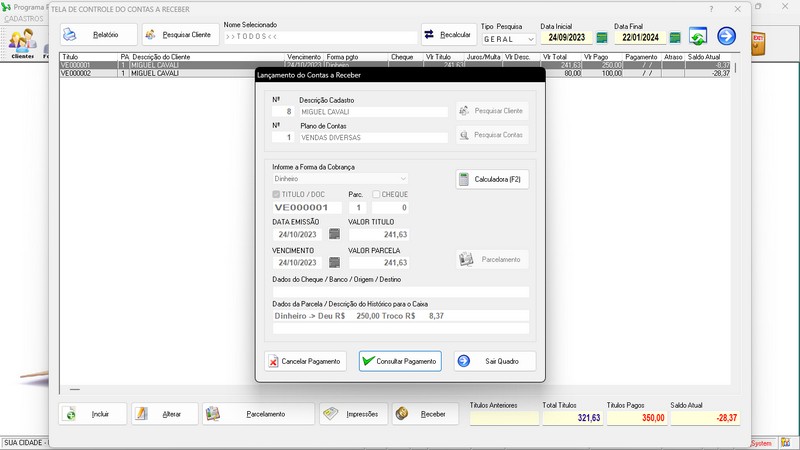Viewport: 800px width, 450px height.
Task: Click the VALOR TITULO field
Action: click(378, 235)
